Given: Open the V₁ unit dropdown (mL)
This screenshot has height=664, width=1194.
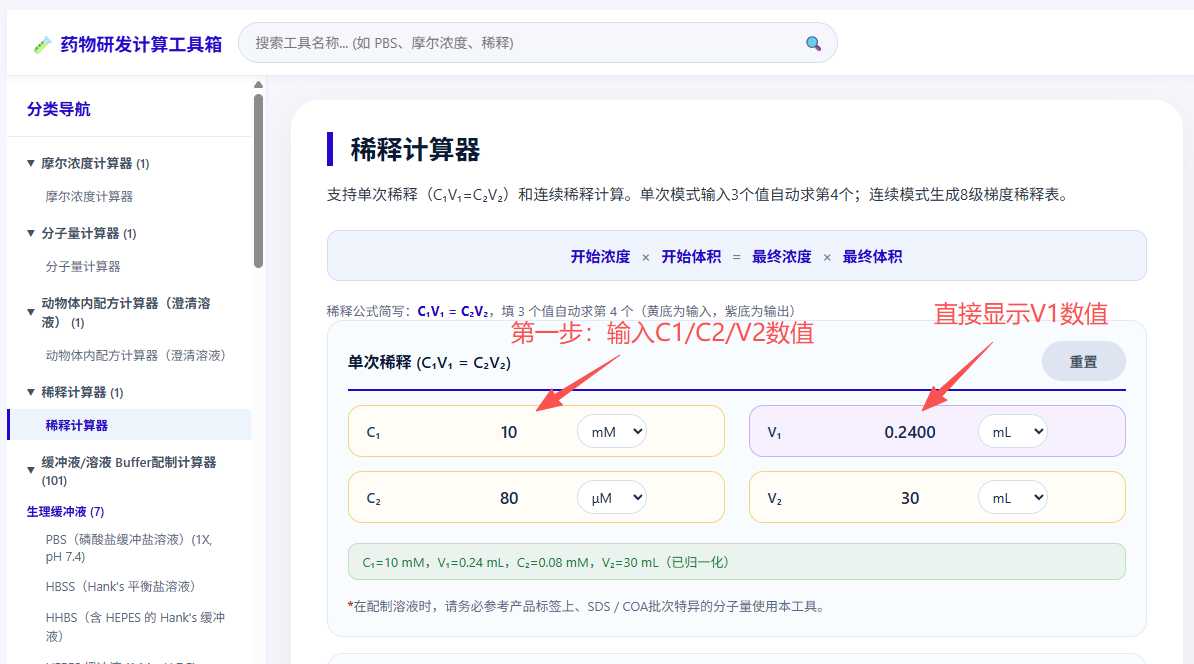Looking at the screenshot, I should [1012, 432].
